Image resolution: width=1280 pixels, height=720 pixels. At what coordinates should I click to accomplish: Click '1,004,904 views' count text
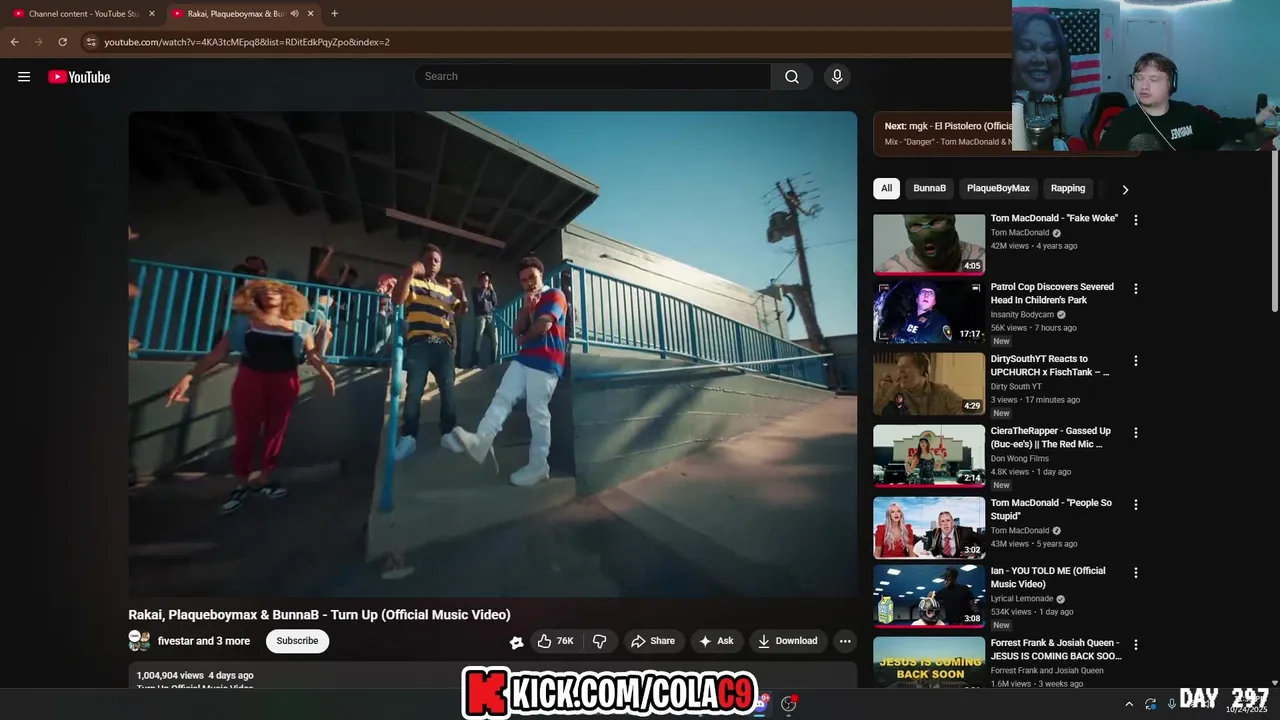click(170, 675)
